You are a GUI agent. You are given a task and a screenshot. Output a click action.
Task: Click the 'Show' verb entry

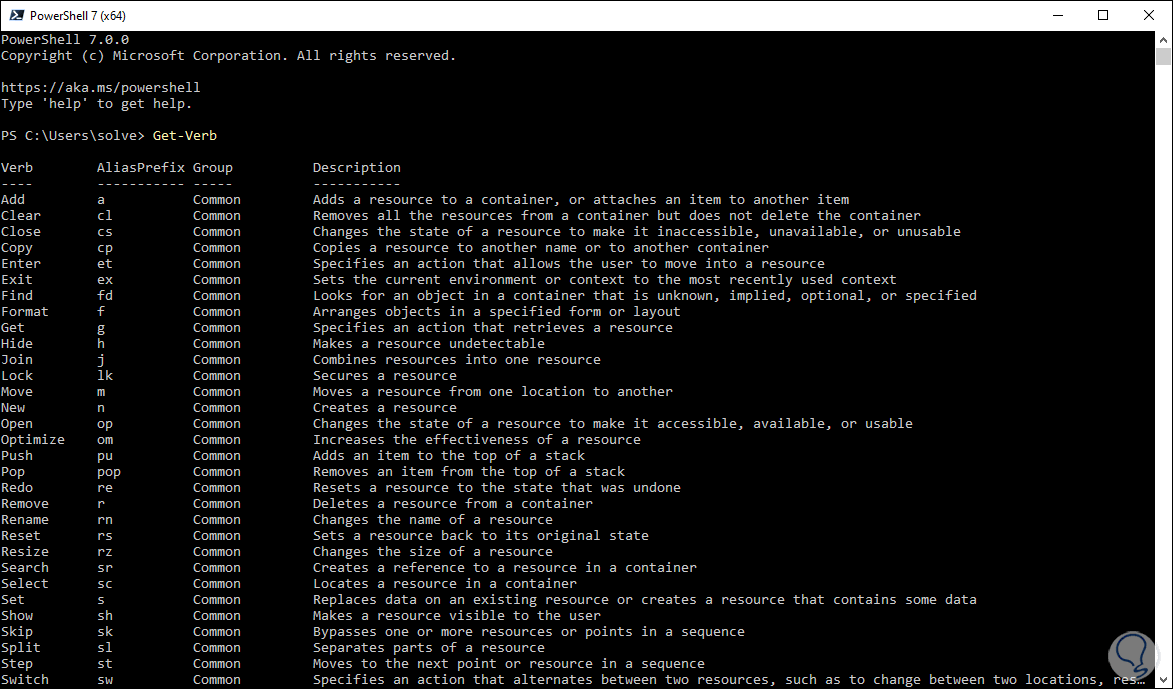16,616
